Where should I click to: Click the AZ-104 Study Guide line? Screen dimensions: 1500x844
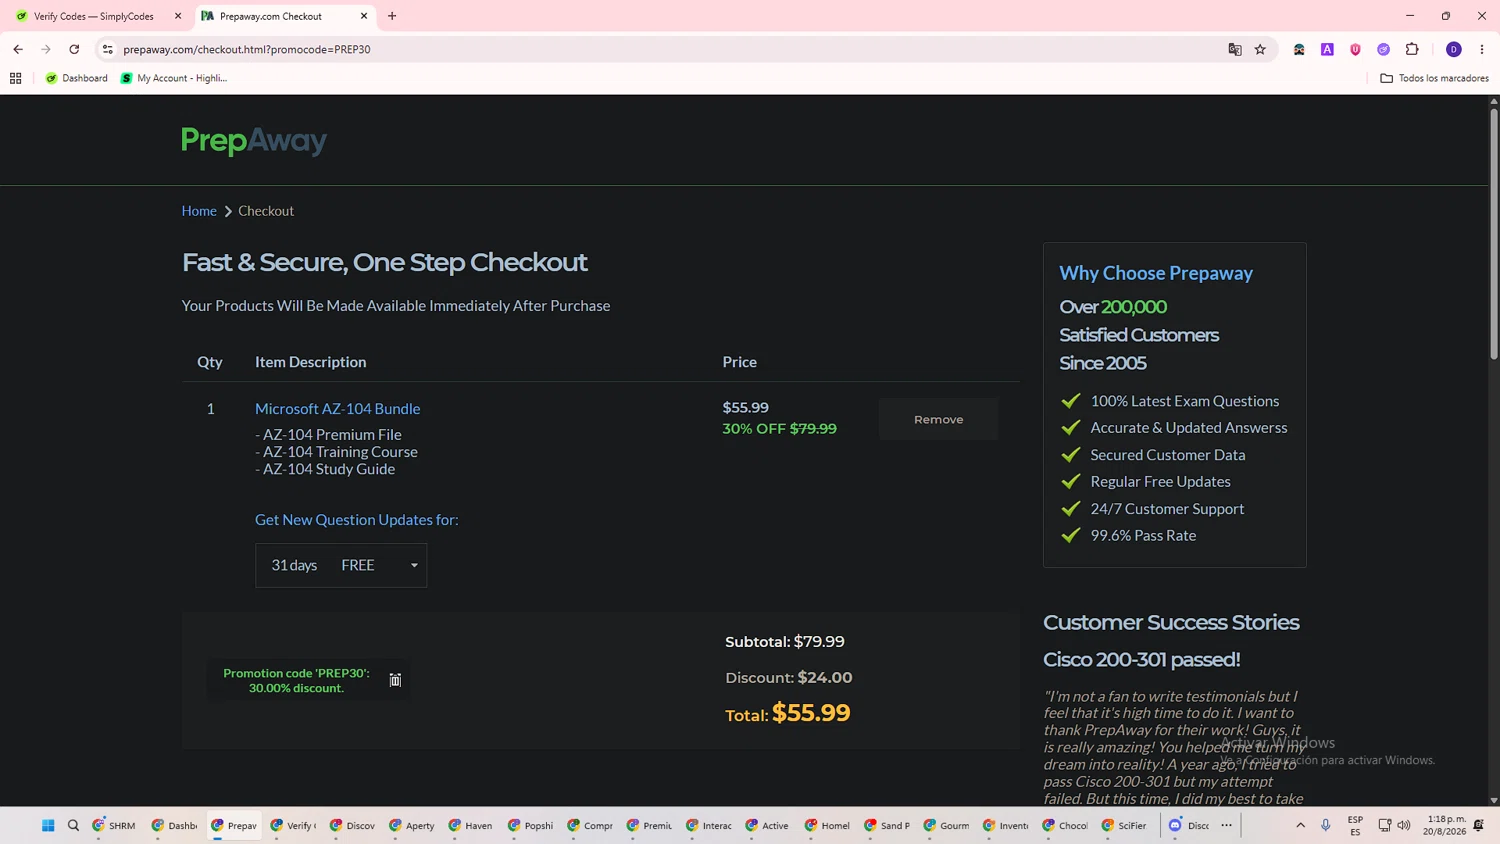pyautogui.click(x=325, y=469)
